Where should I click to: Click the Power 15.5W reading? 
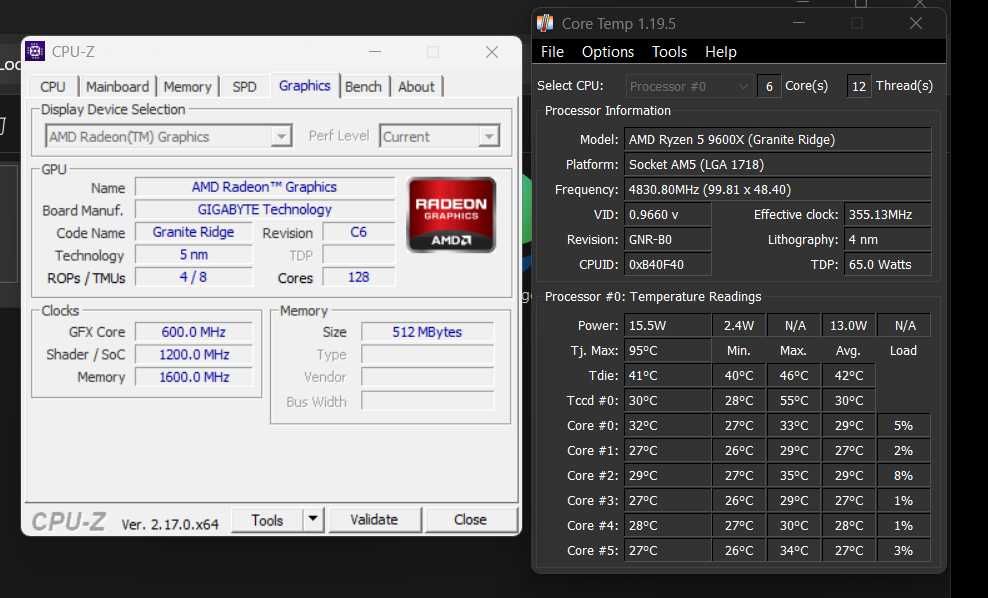tap(668, 326)
